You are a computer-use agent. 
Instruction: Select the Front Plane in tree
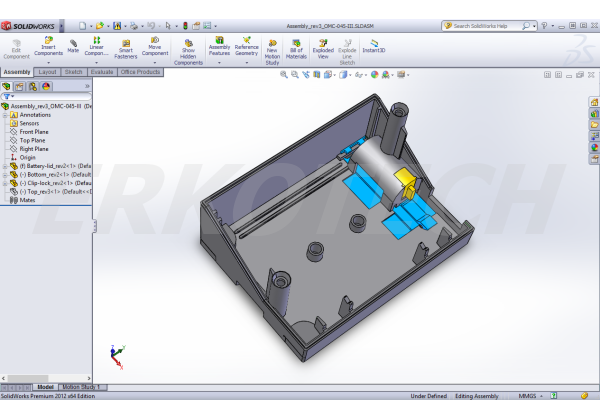(33, 131)
